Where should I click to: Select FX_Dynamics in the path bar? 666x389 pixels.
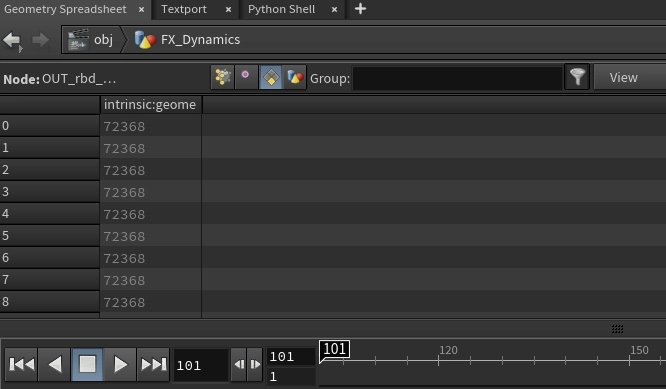(x=200, y=39)
